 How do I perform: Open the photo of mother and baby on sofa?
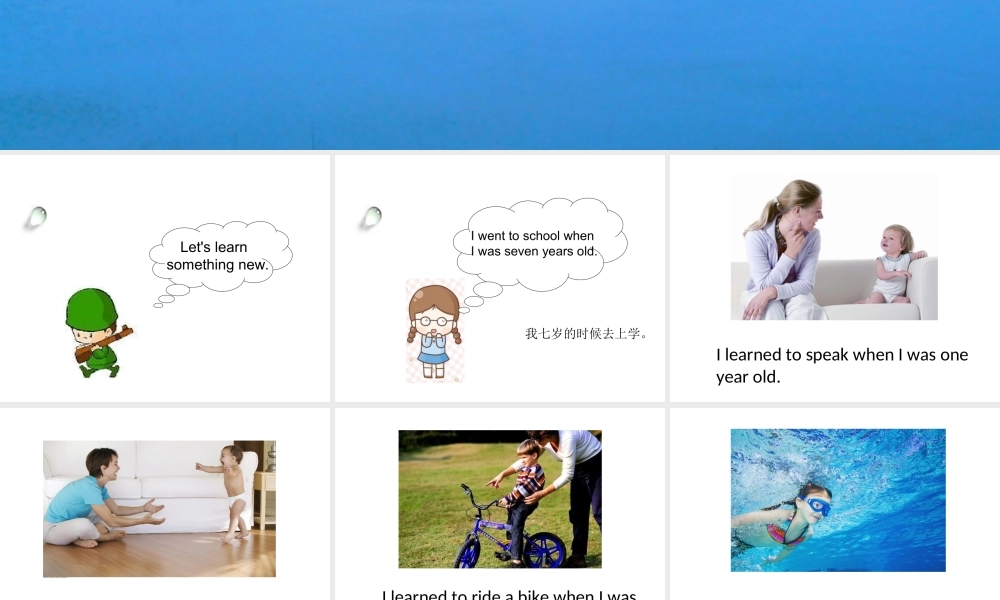[x=834, y=249]
